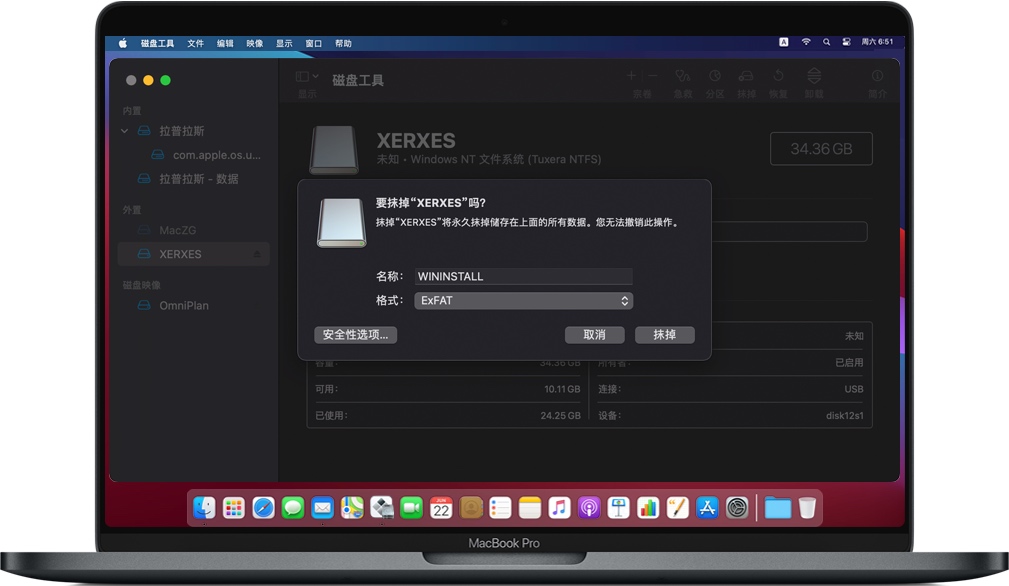Select the Erase icon in the toolbar

point(745,76)
